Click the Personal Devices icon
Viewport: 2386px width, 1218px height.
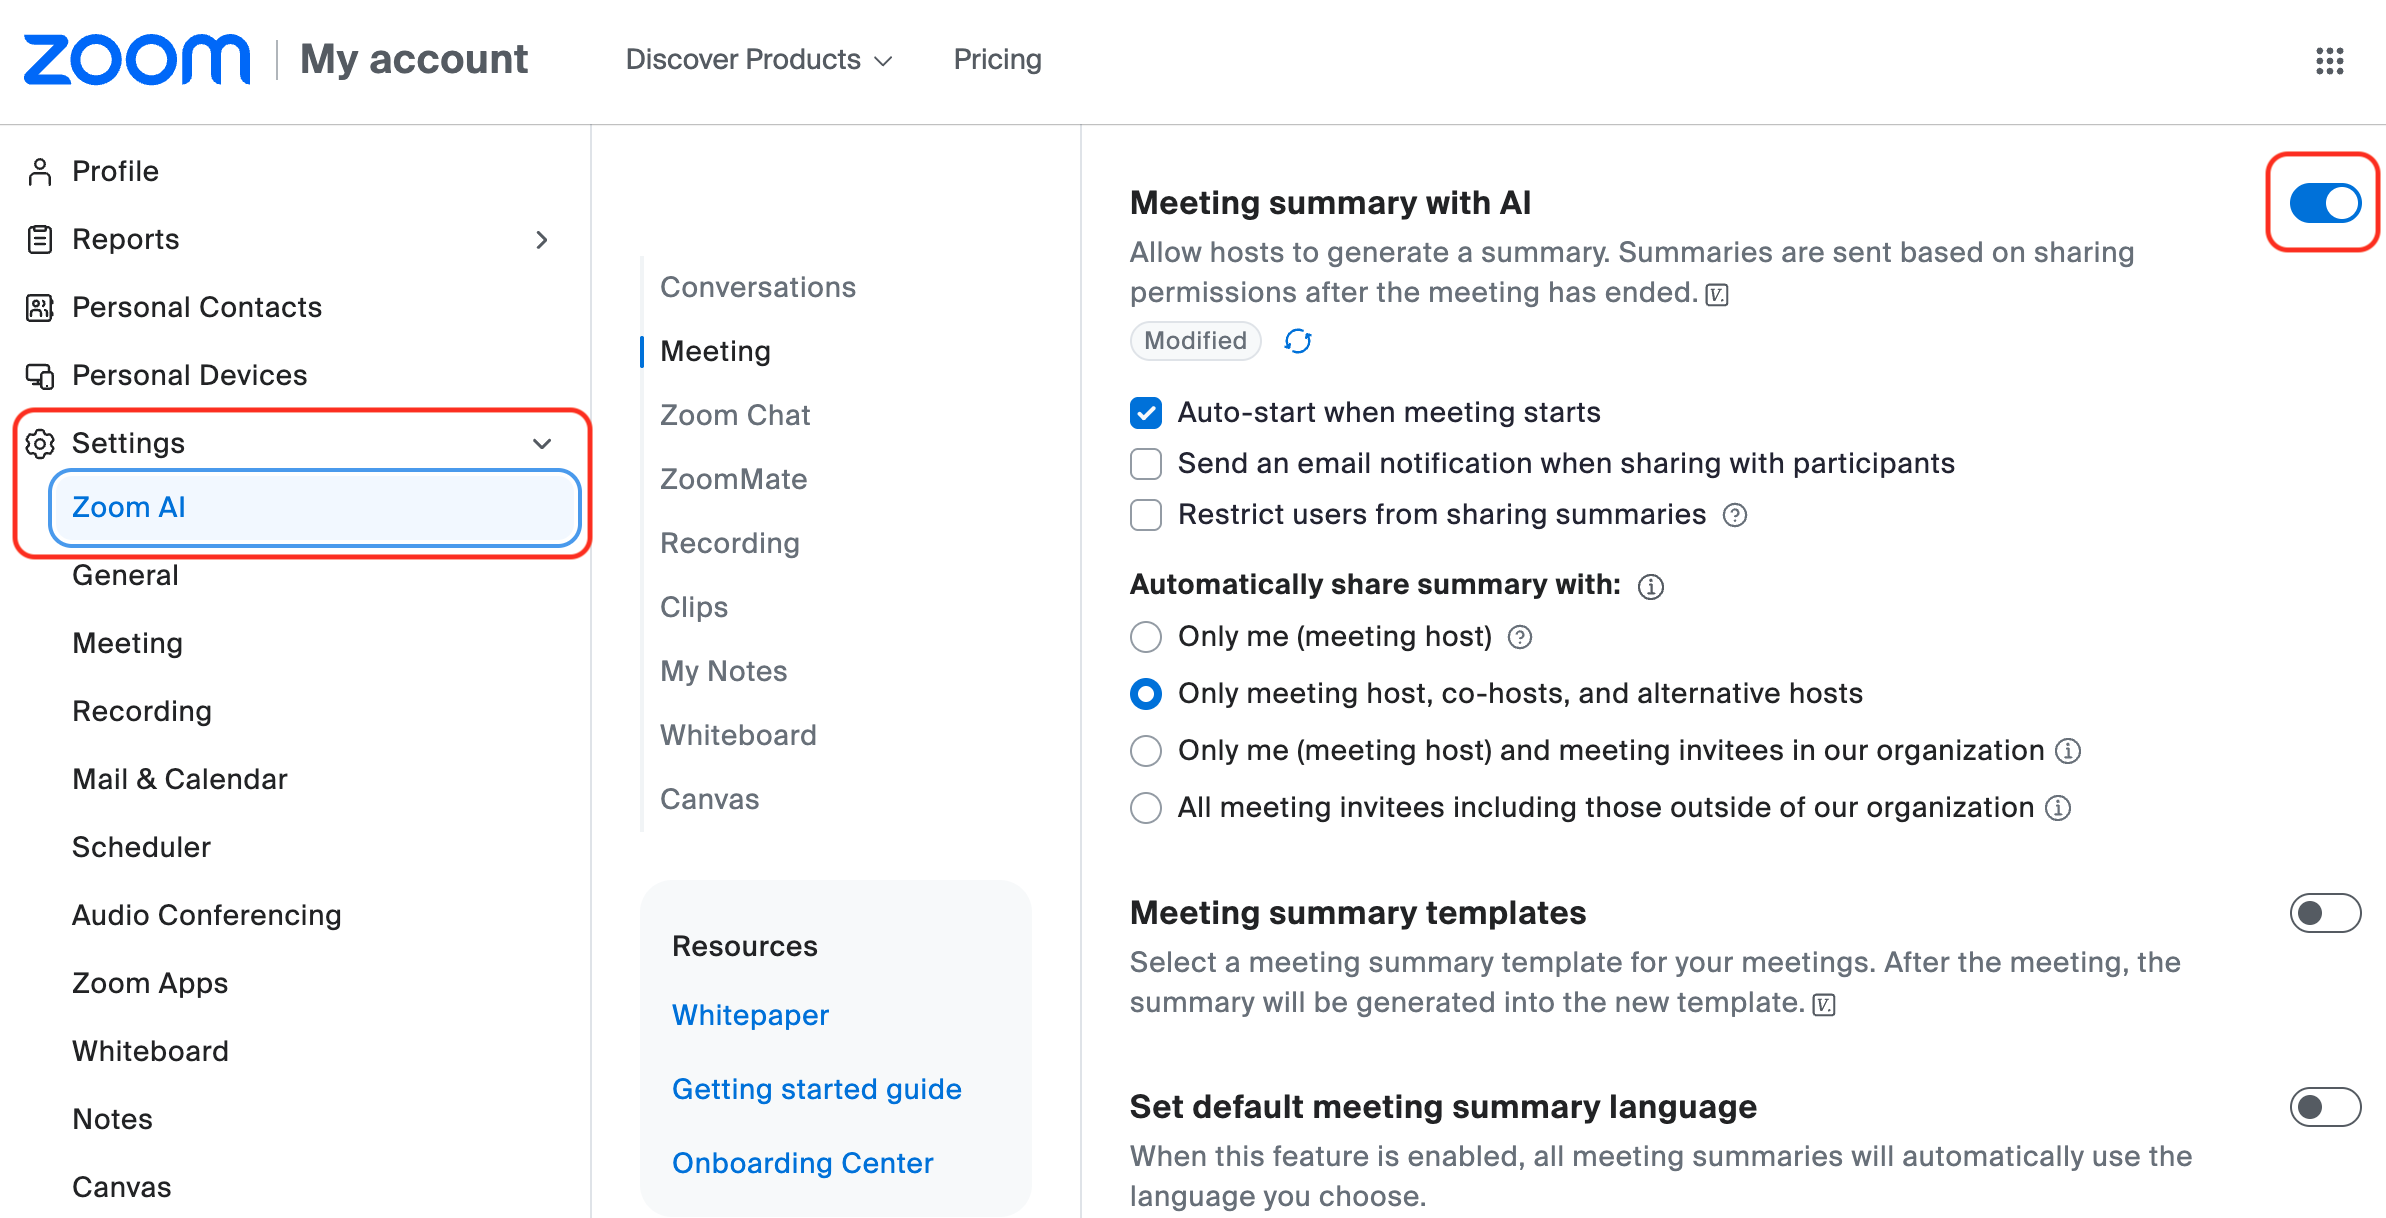pos(40,376)
